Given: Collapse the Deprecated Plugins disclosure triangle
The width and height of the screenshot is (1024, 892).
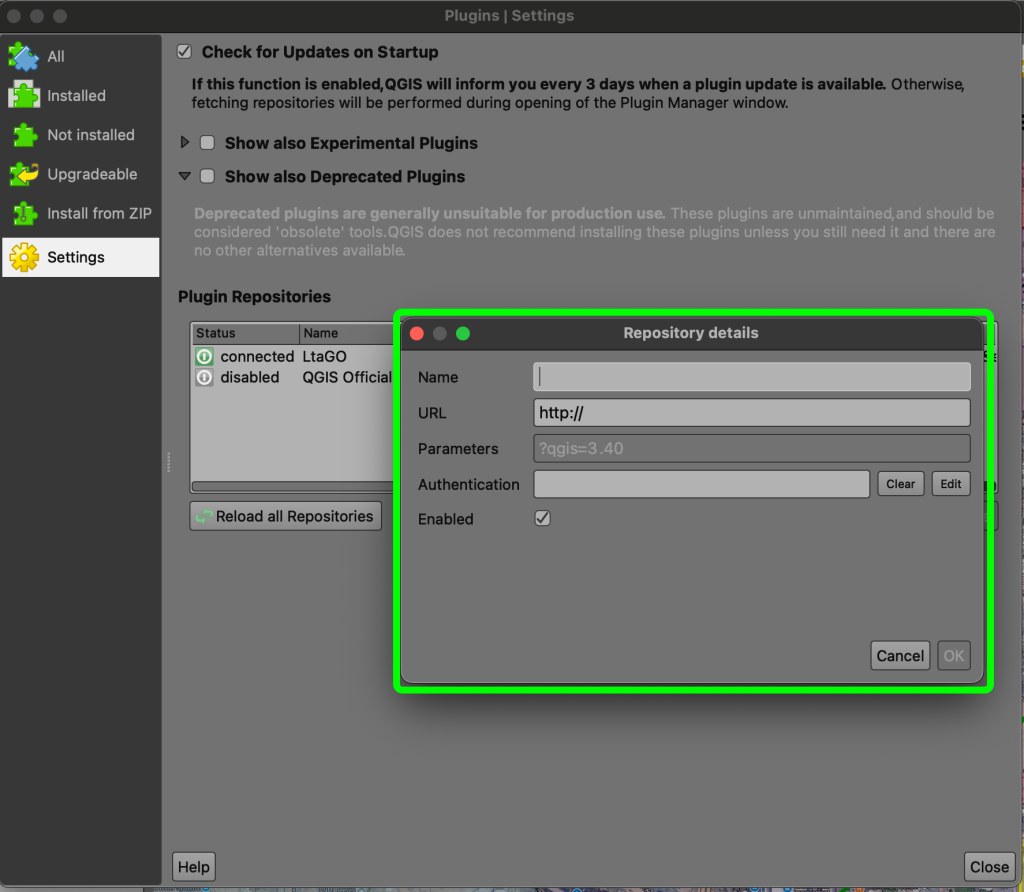Looking at the screenshot, I should pyautogui.click(x=184, y=176).
